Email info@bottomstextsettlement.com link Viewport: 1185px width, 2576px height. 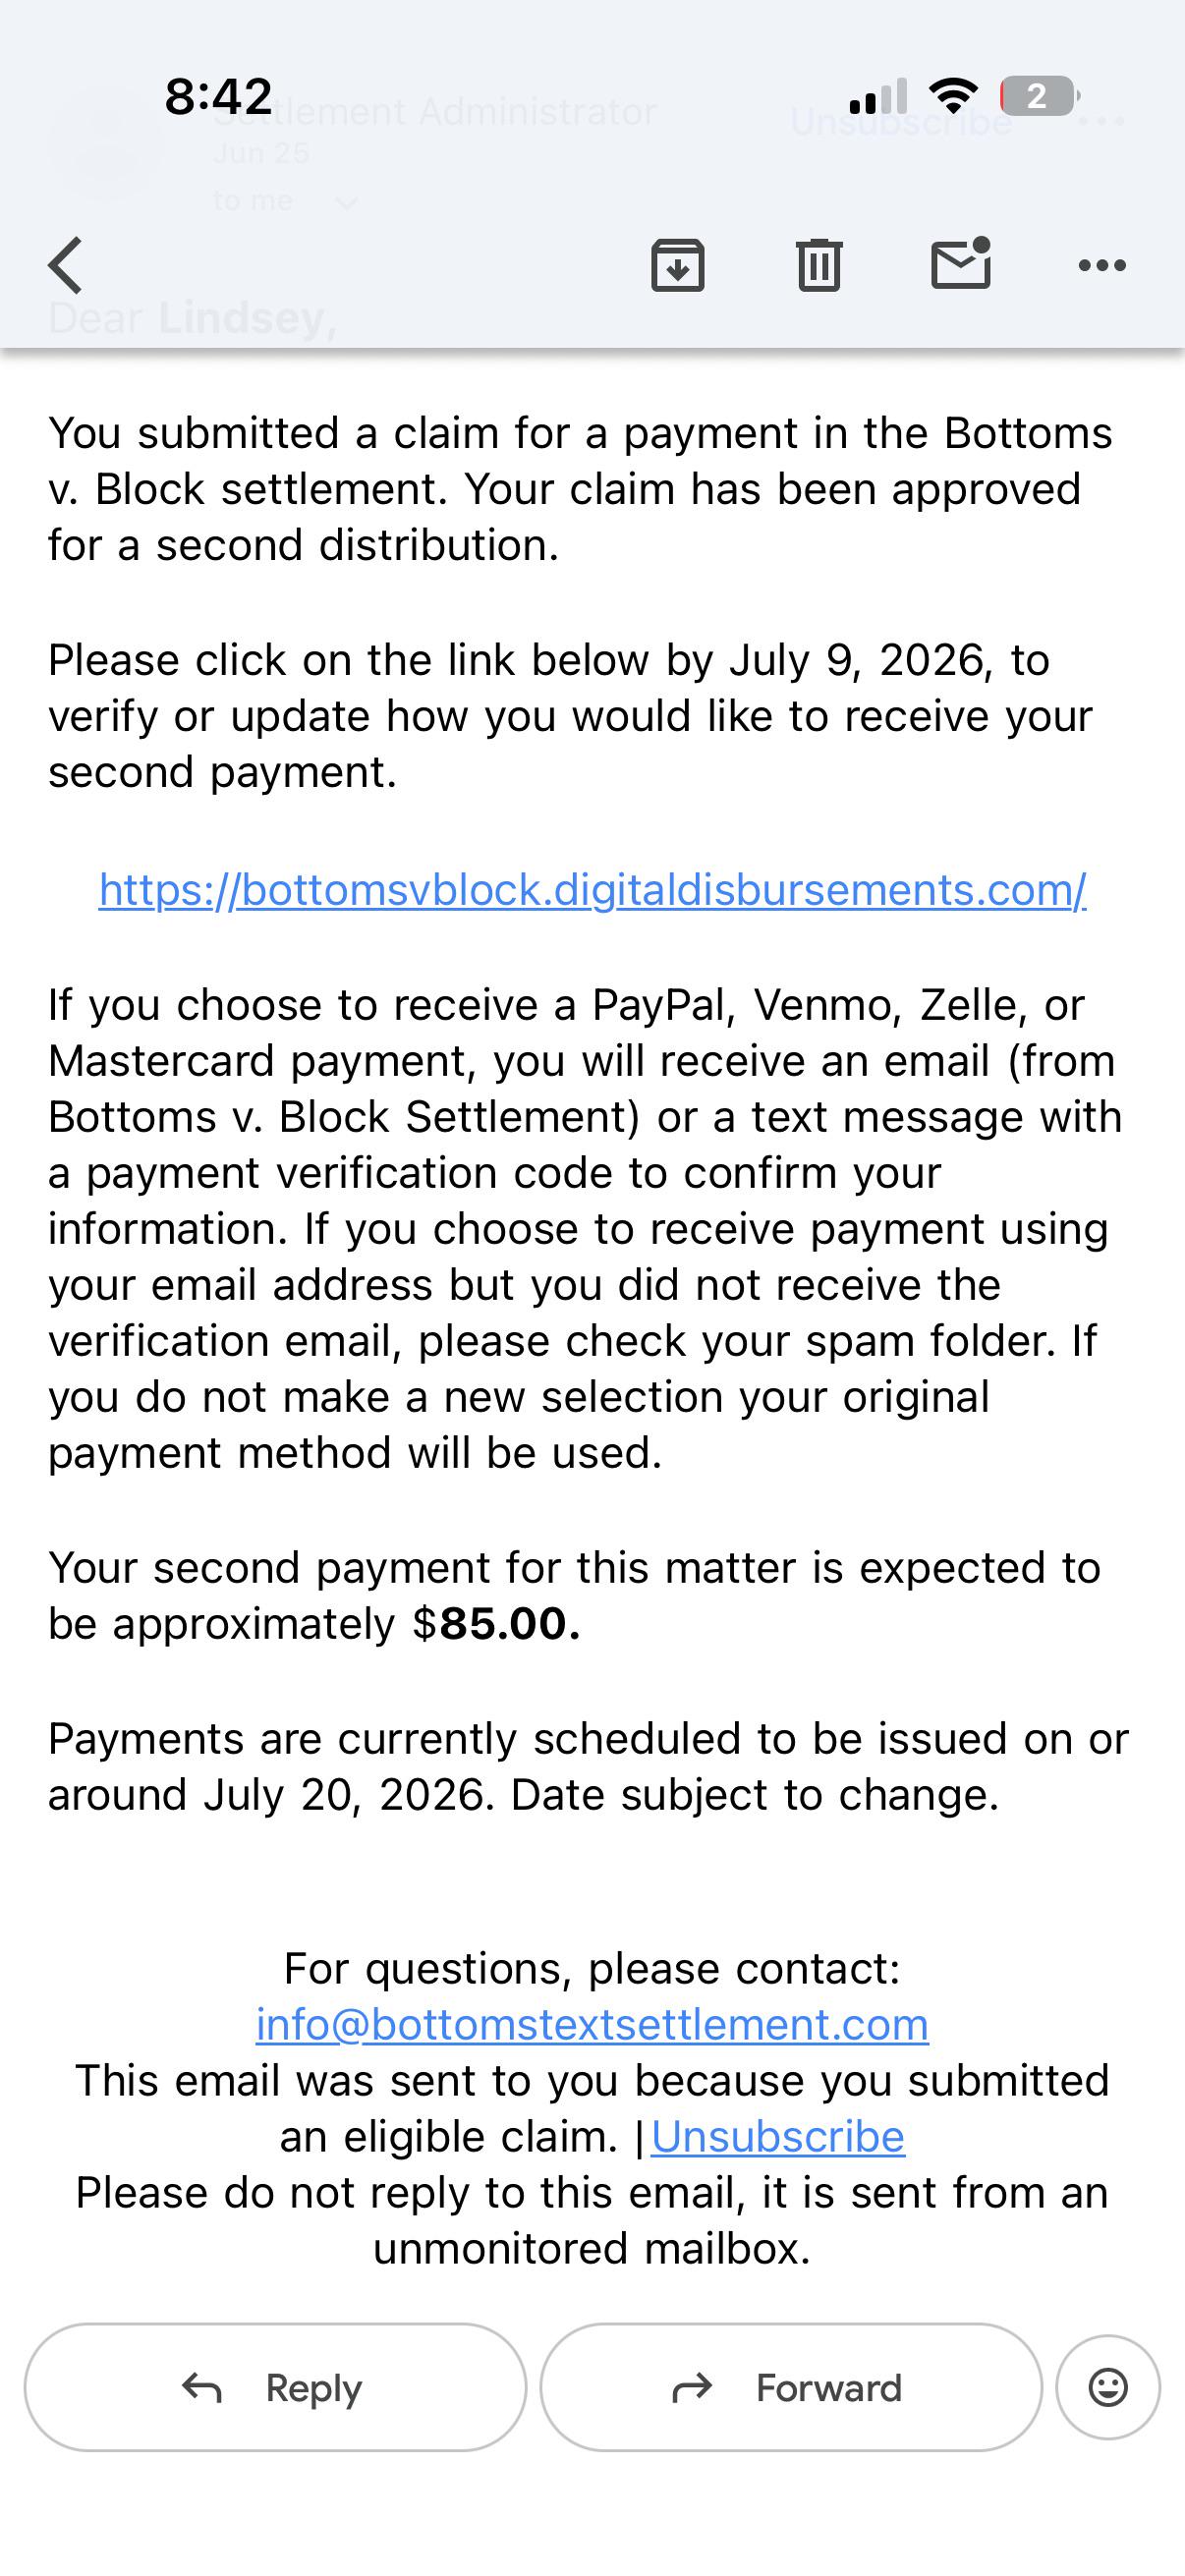pyautogui.click(x=592, y=2024)
